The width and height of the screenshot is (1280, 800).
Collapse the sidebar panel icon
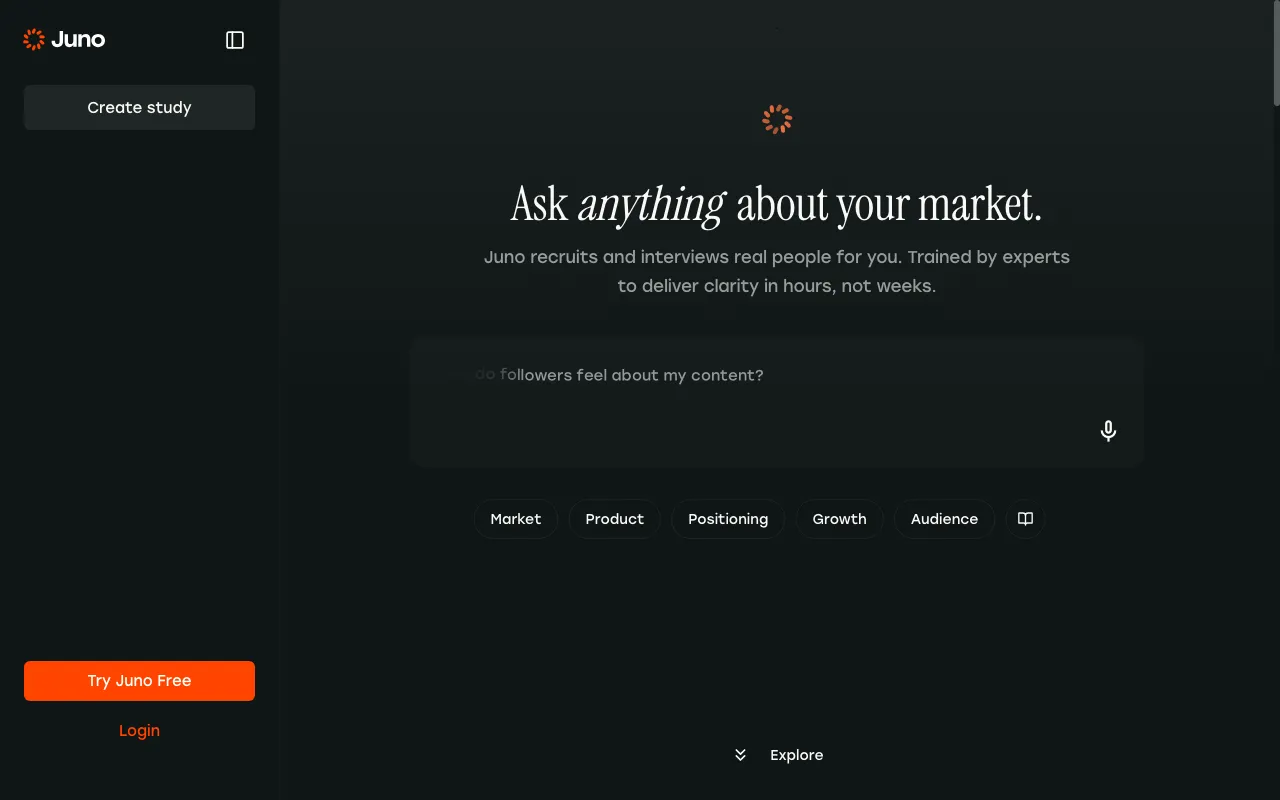[x=235, y=40]
